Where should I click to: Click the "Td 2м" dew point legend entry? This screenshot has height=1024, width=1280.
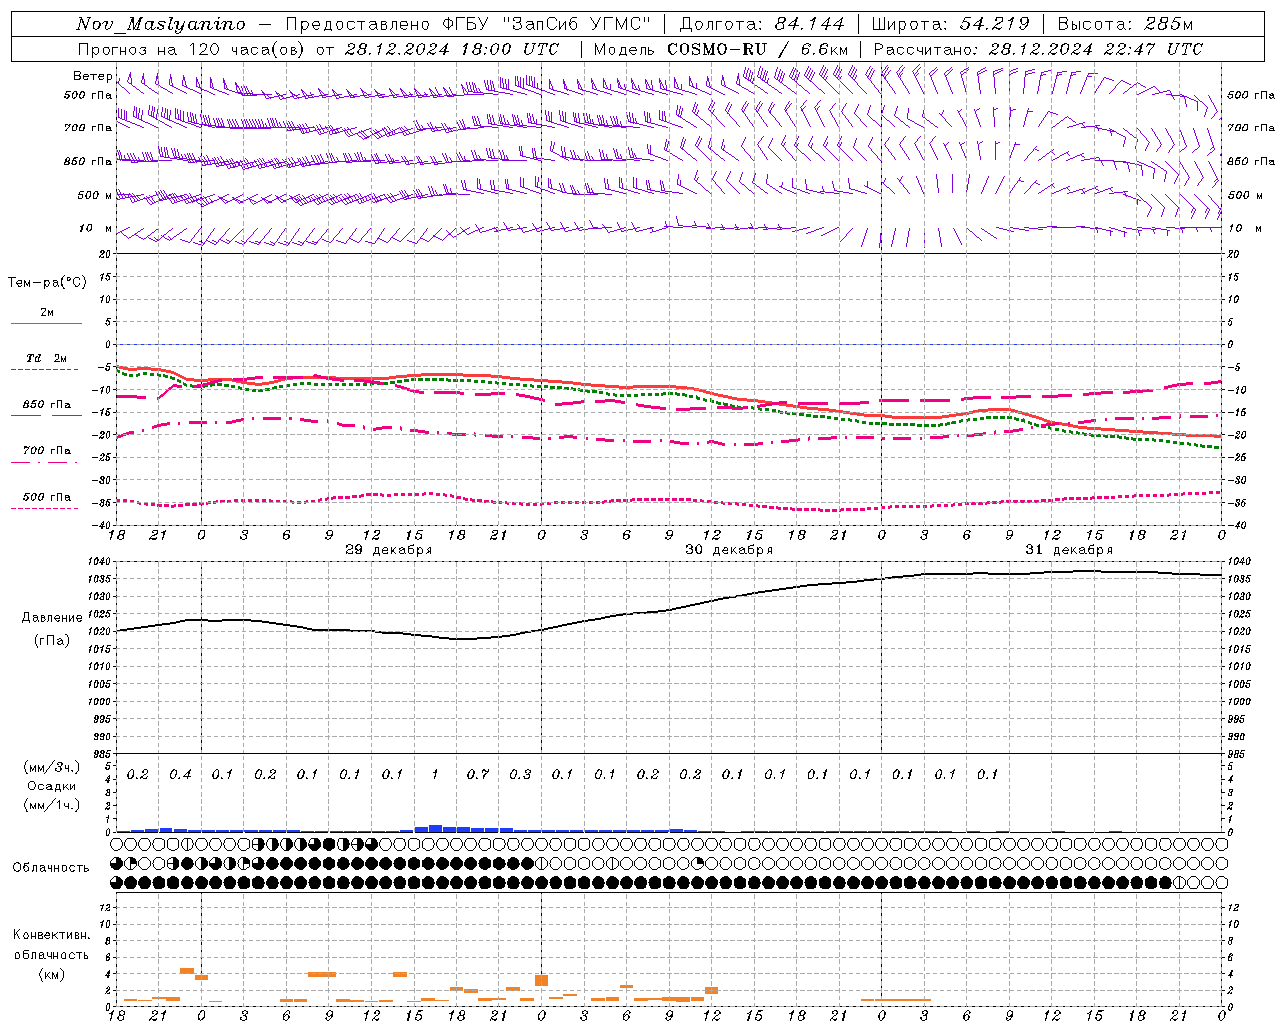coord(46,359)
